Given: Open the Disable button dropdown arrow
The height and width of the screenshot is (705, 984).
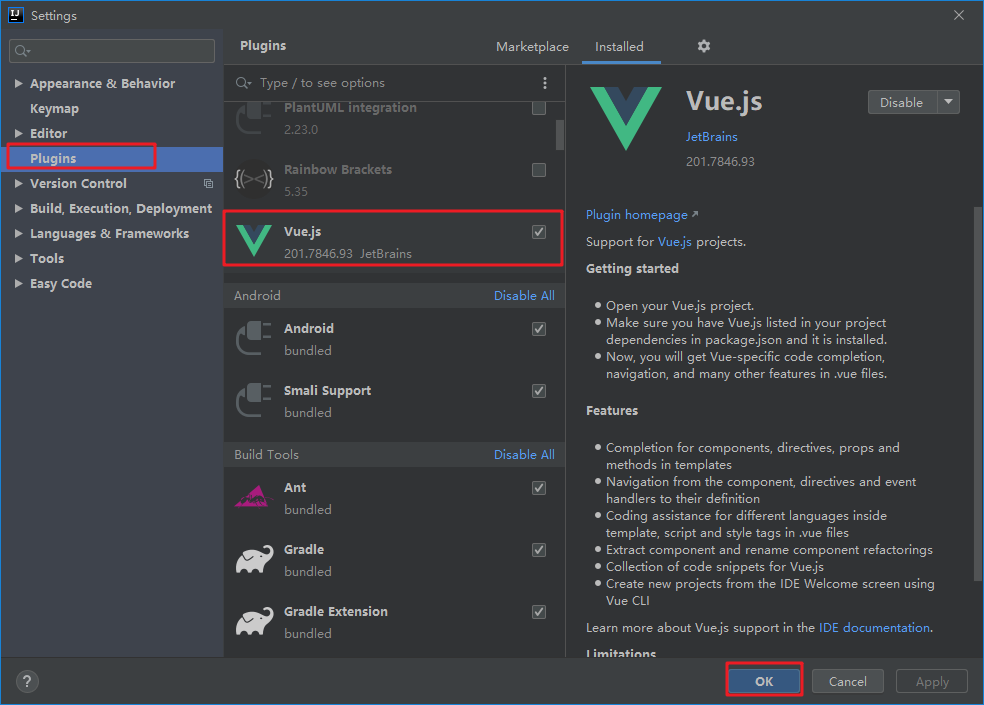Looking at the screenshot, I should click(948, 102).
